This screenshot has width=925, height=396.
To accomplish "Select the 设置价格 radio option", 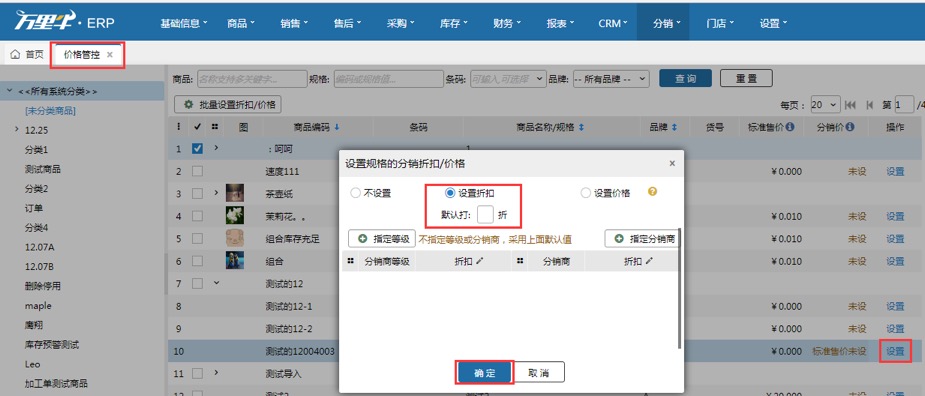I will click(x=585, y=193).
